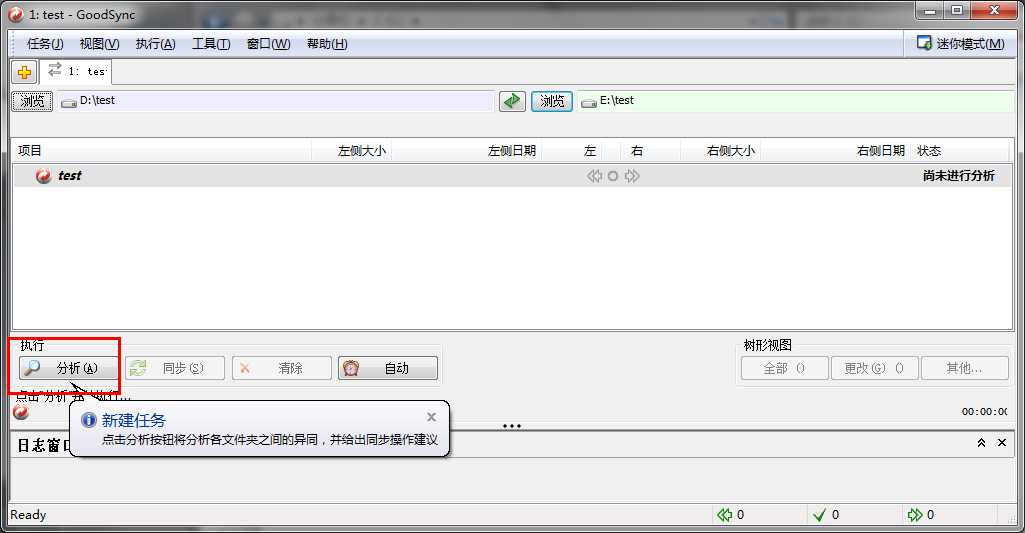The image size is (1025, 533).
Task: Click the GoodSync title bar application icon
Action: (x=16, y=14)
